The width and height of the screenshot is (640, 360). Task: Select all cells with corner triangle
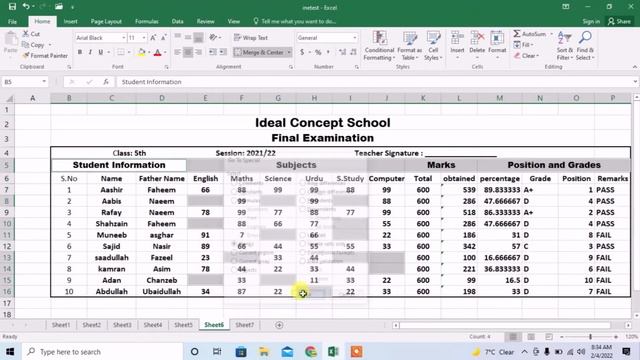point(9,98)
